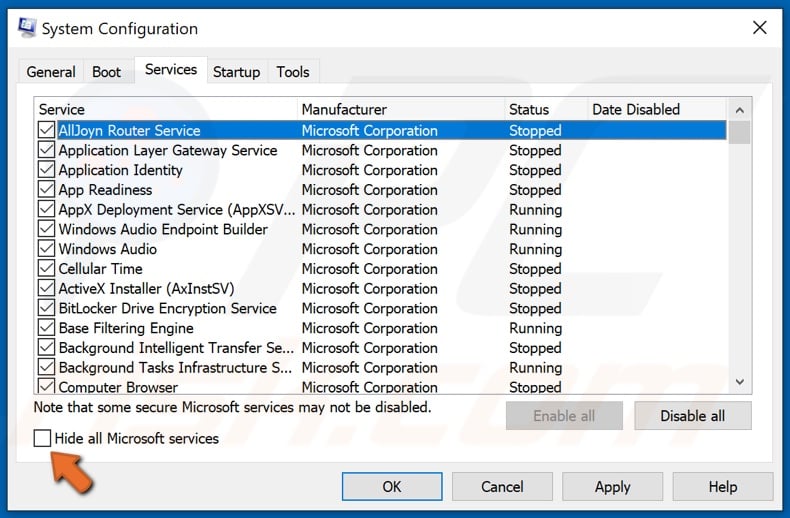
Task: Select the Application Layer Gateway Service name
Action: tap(168, 150)
